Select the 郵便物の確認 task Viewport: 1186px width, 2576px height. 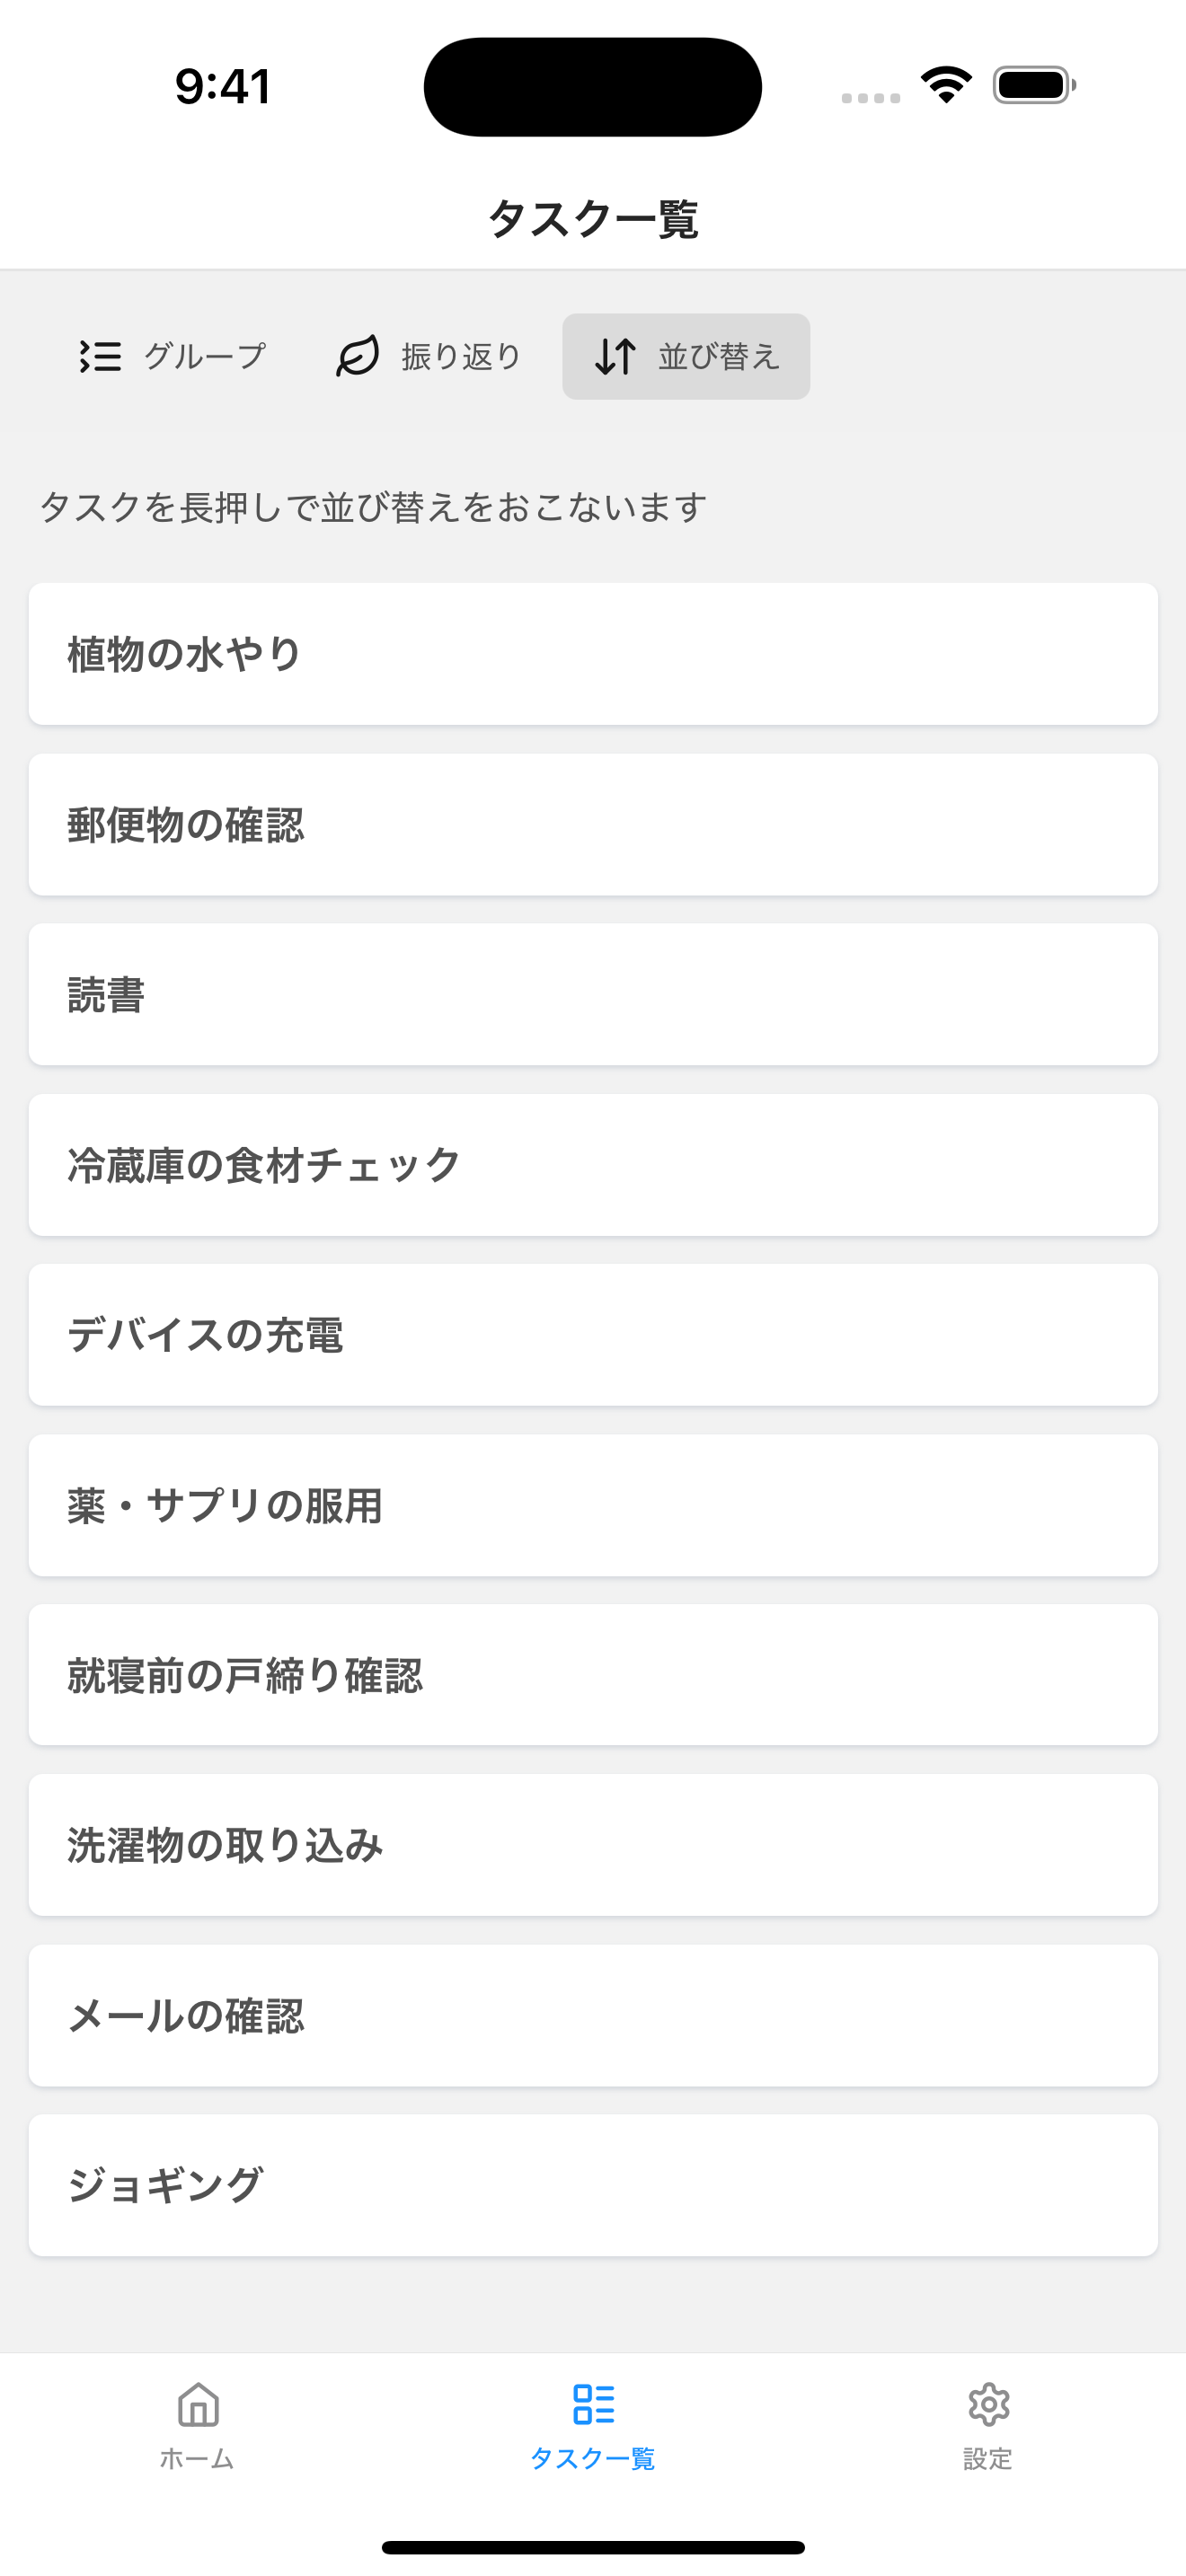coord(593,825)
